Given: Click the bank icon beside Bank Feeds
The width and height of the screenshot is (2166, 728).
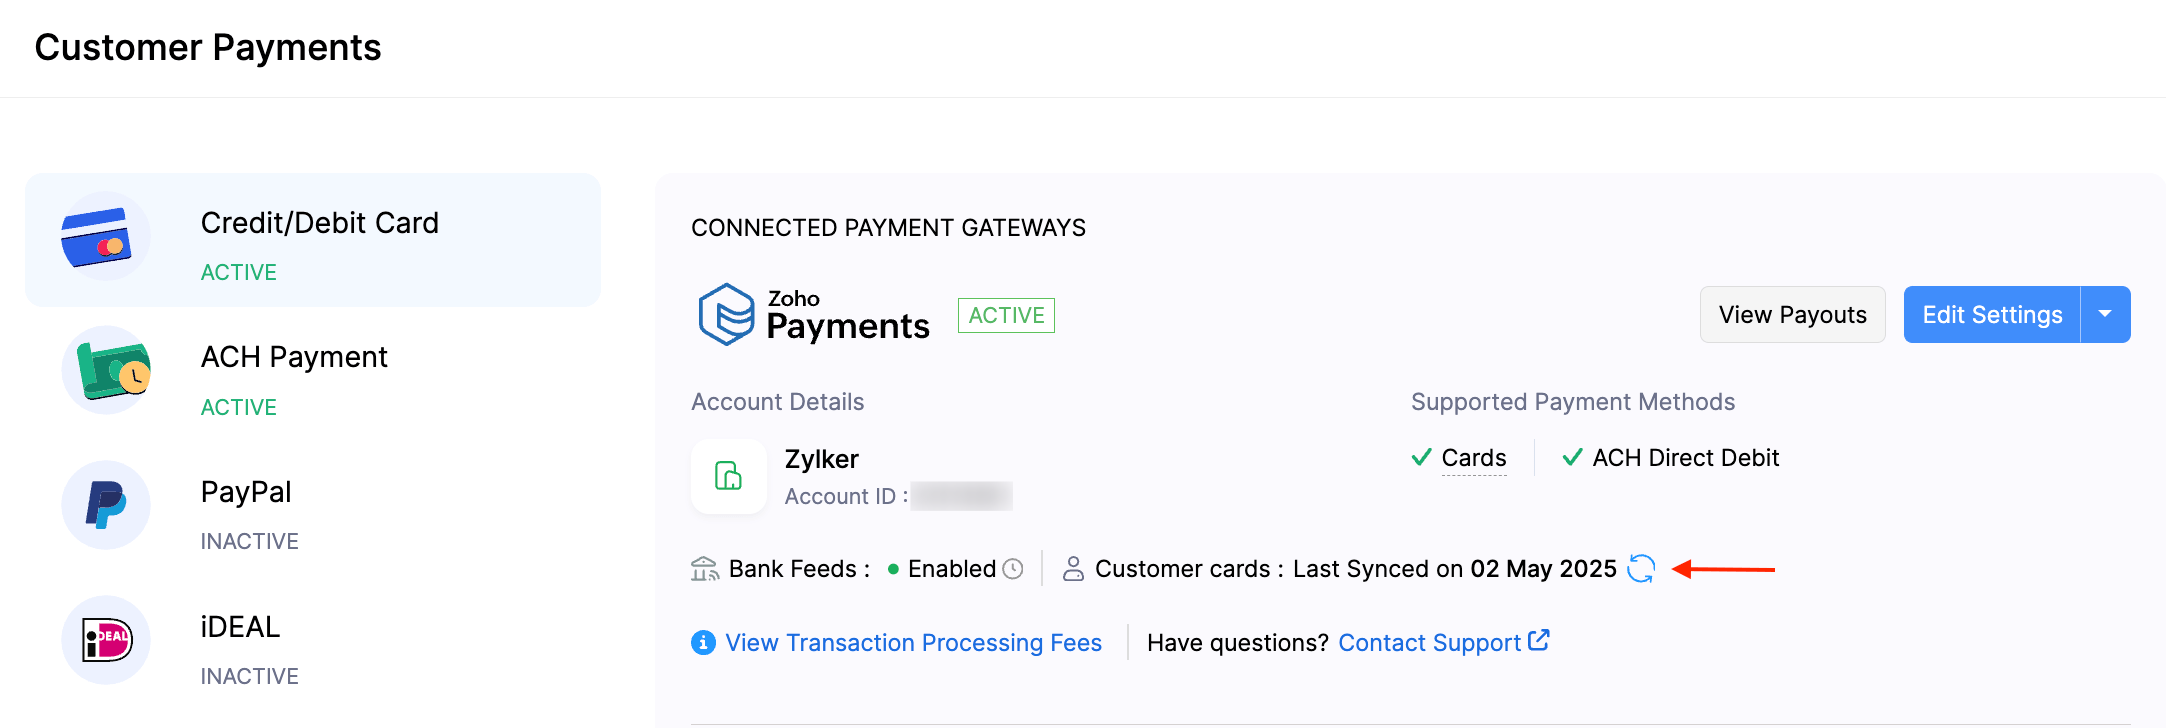Looking at the screenshot, I should point(705,569).
